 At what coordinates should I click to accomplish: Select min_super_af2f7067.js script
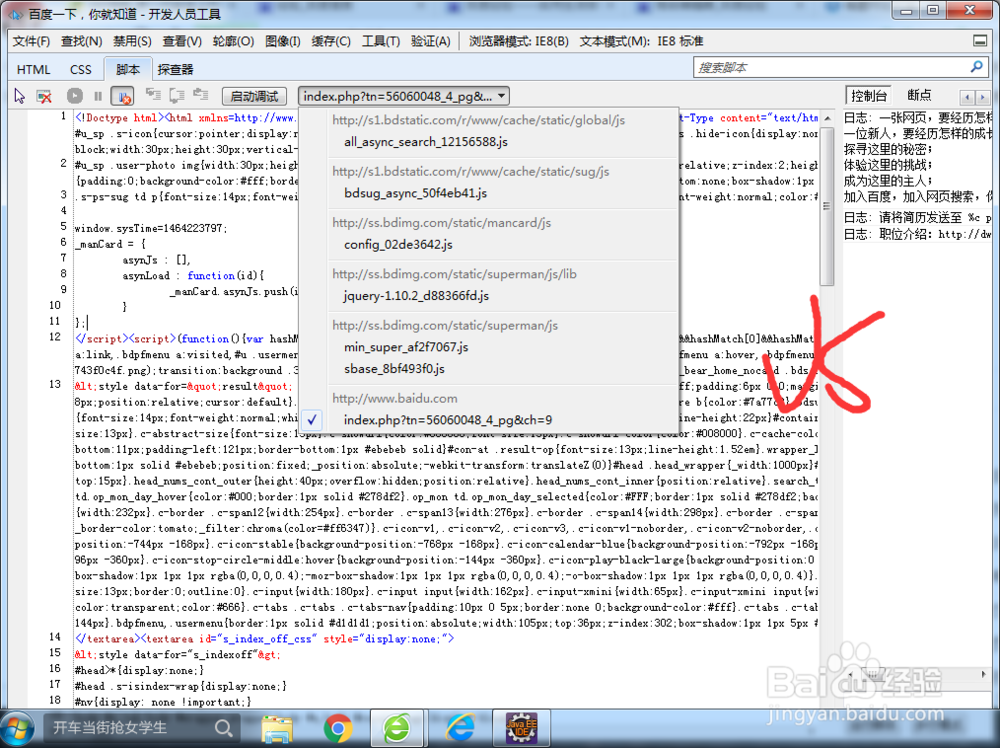click(406, 347)
